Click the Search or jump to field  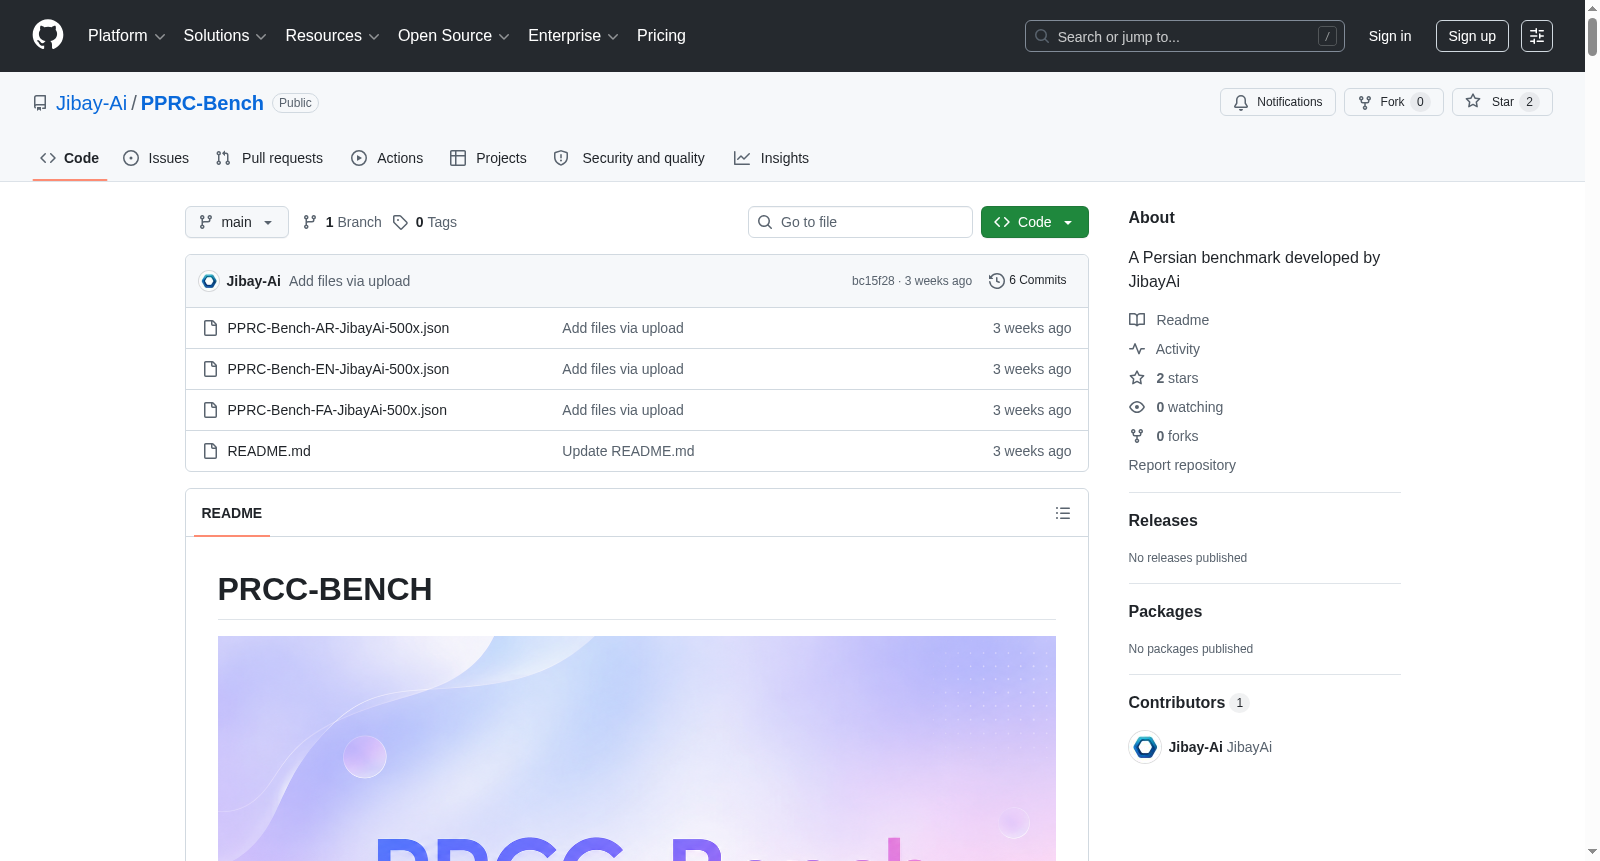(x=1185, y=36)
